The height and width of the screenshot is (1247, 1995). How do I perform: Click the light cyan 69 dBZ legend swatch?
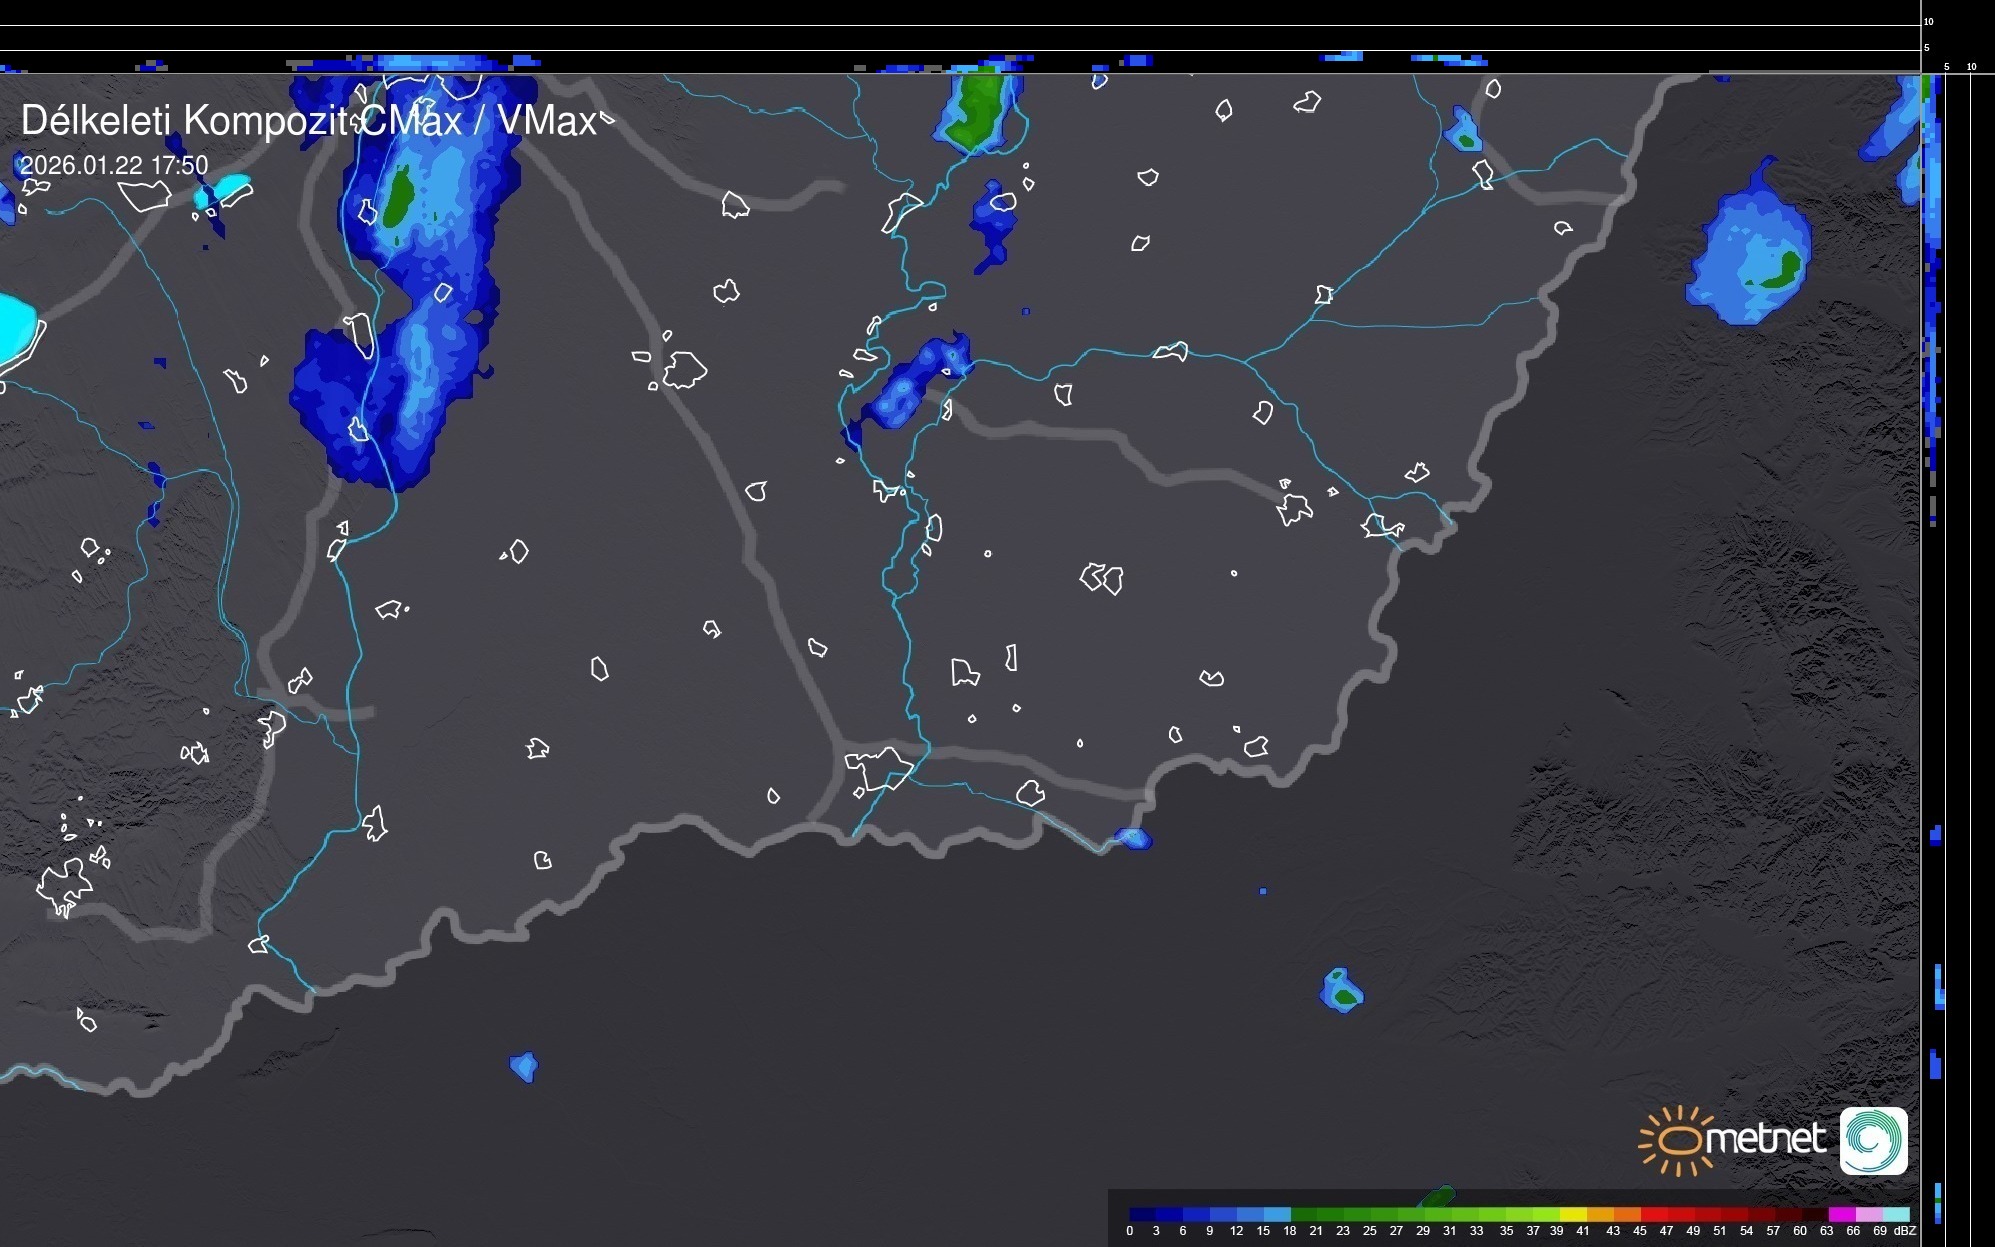point(1895,1214)
